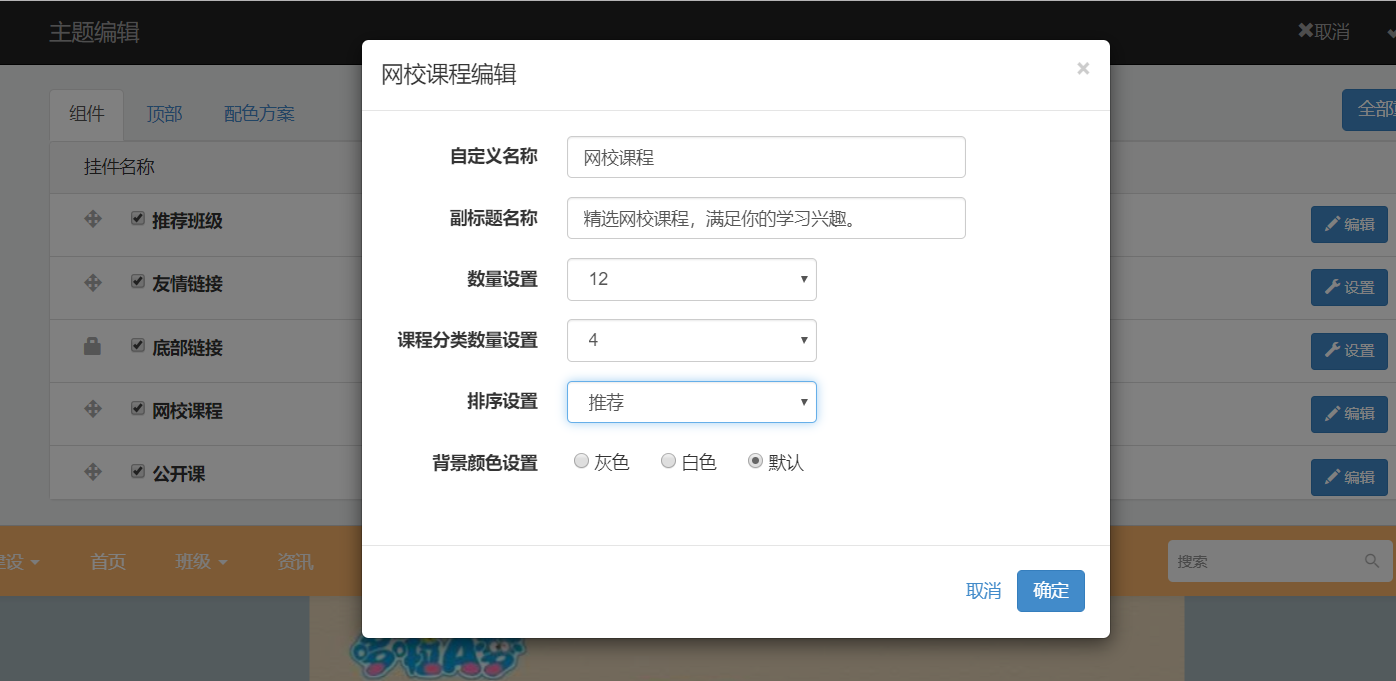Click the search magnifier icon
Viewport: 1396px width, 681px height.
coord(1371,561)
